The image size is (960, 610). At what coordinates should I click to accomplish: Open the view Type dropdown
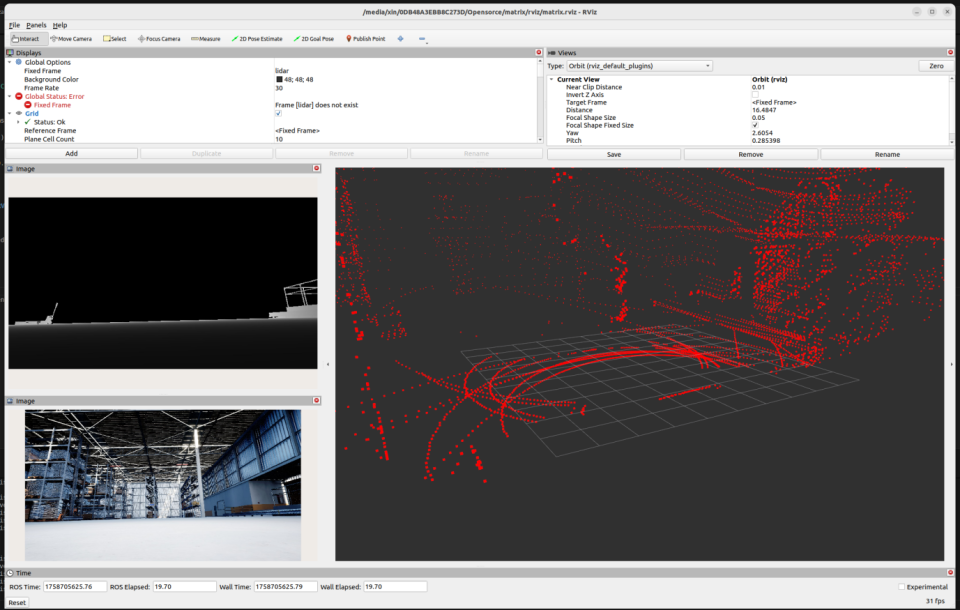tap(642, 66)
